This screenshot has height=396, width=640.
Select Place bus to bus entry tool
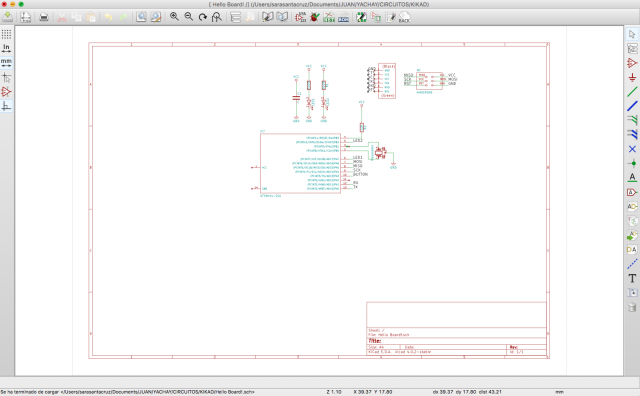coord(632,134)
